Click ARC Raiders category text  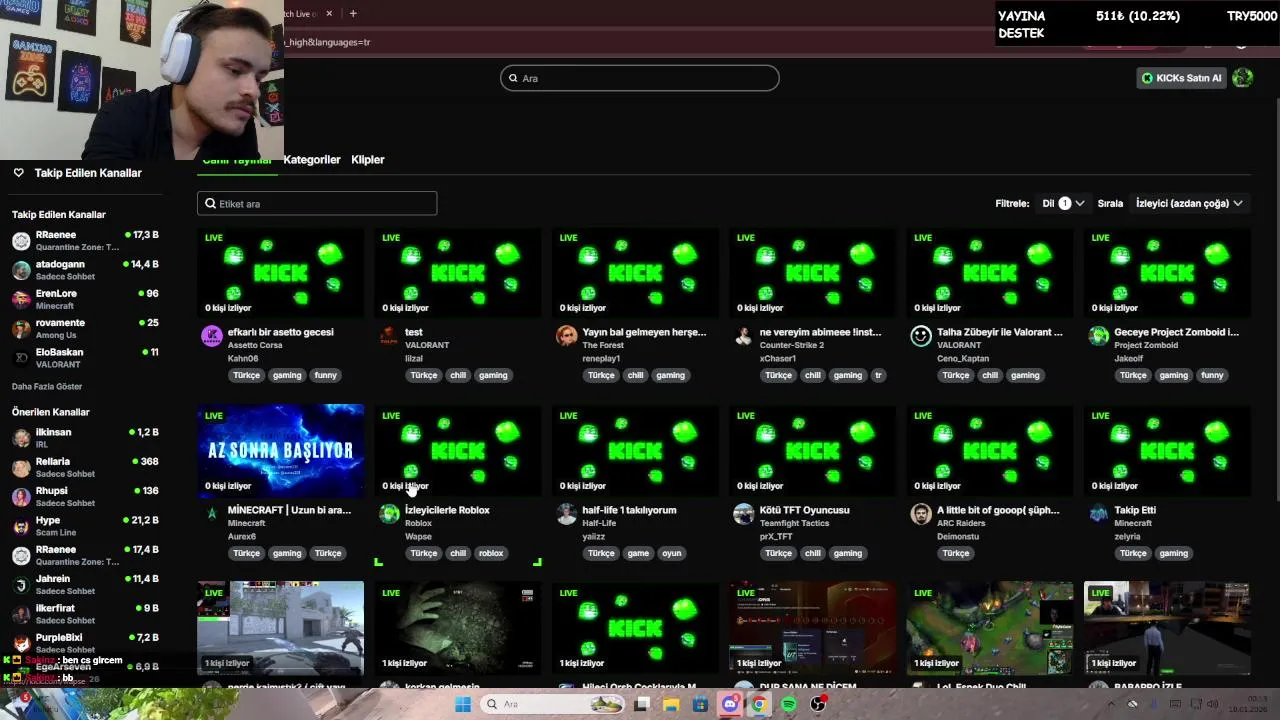pyautogui.click(x=961, y=523)
